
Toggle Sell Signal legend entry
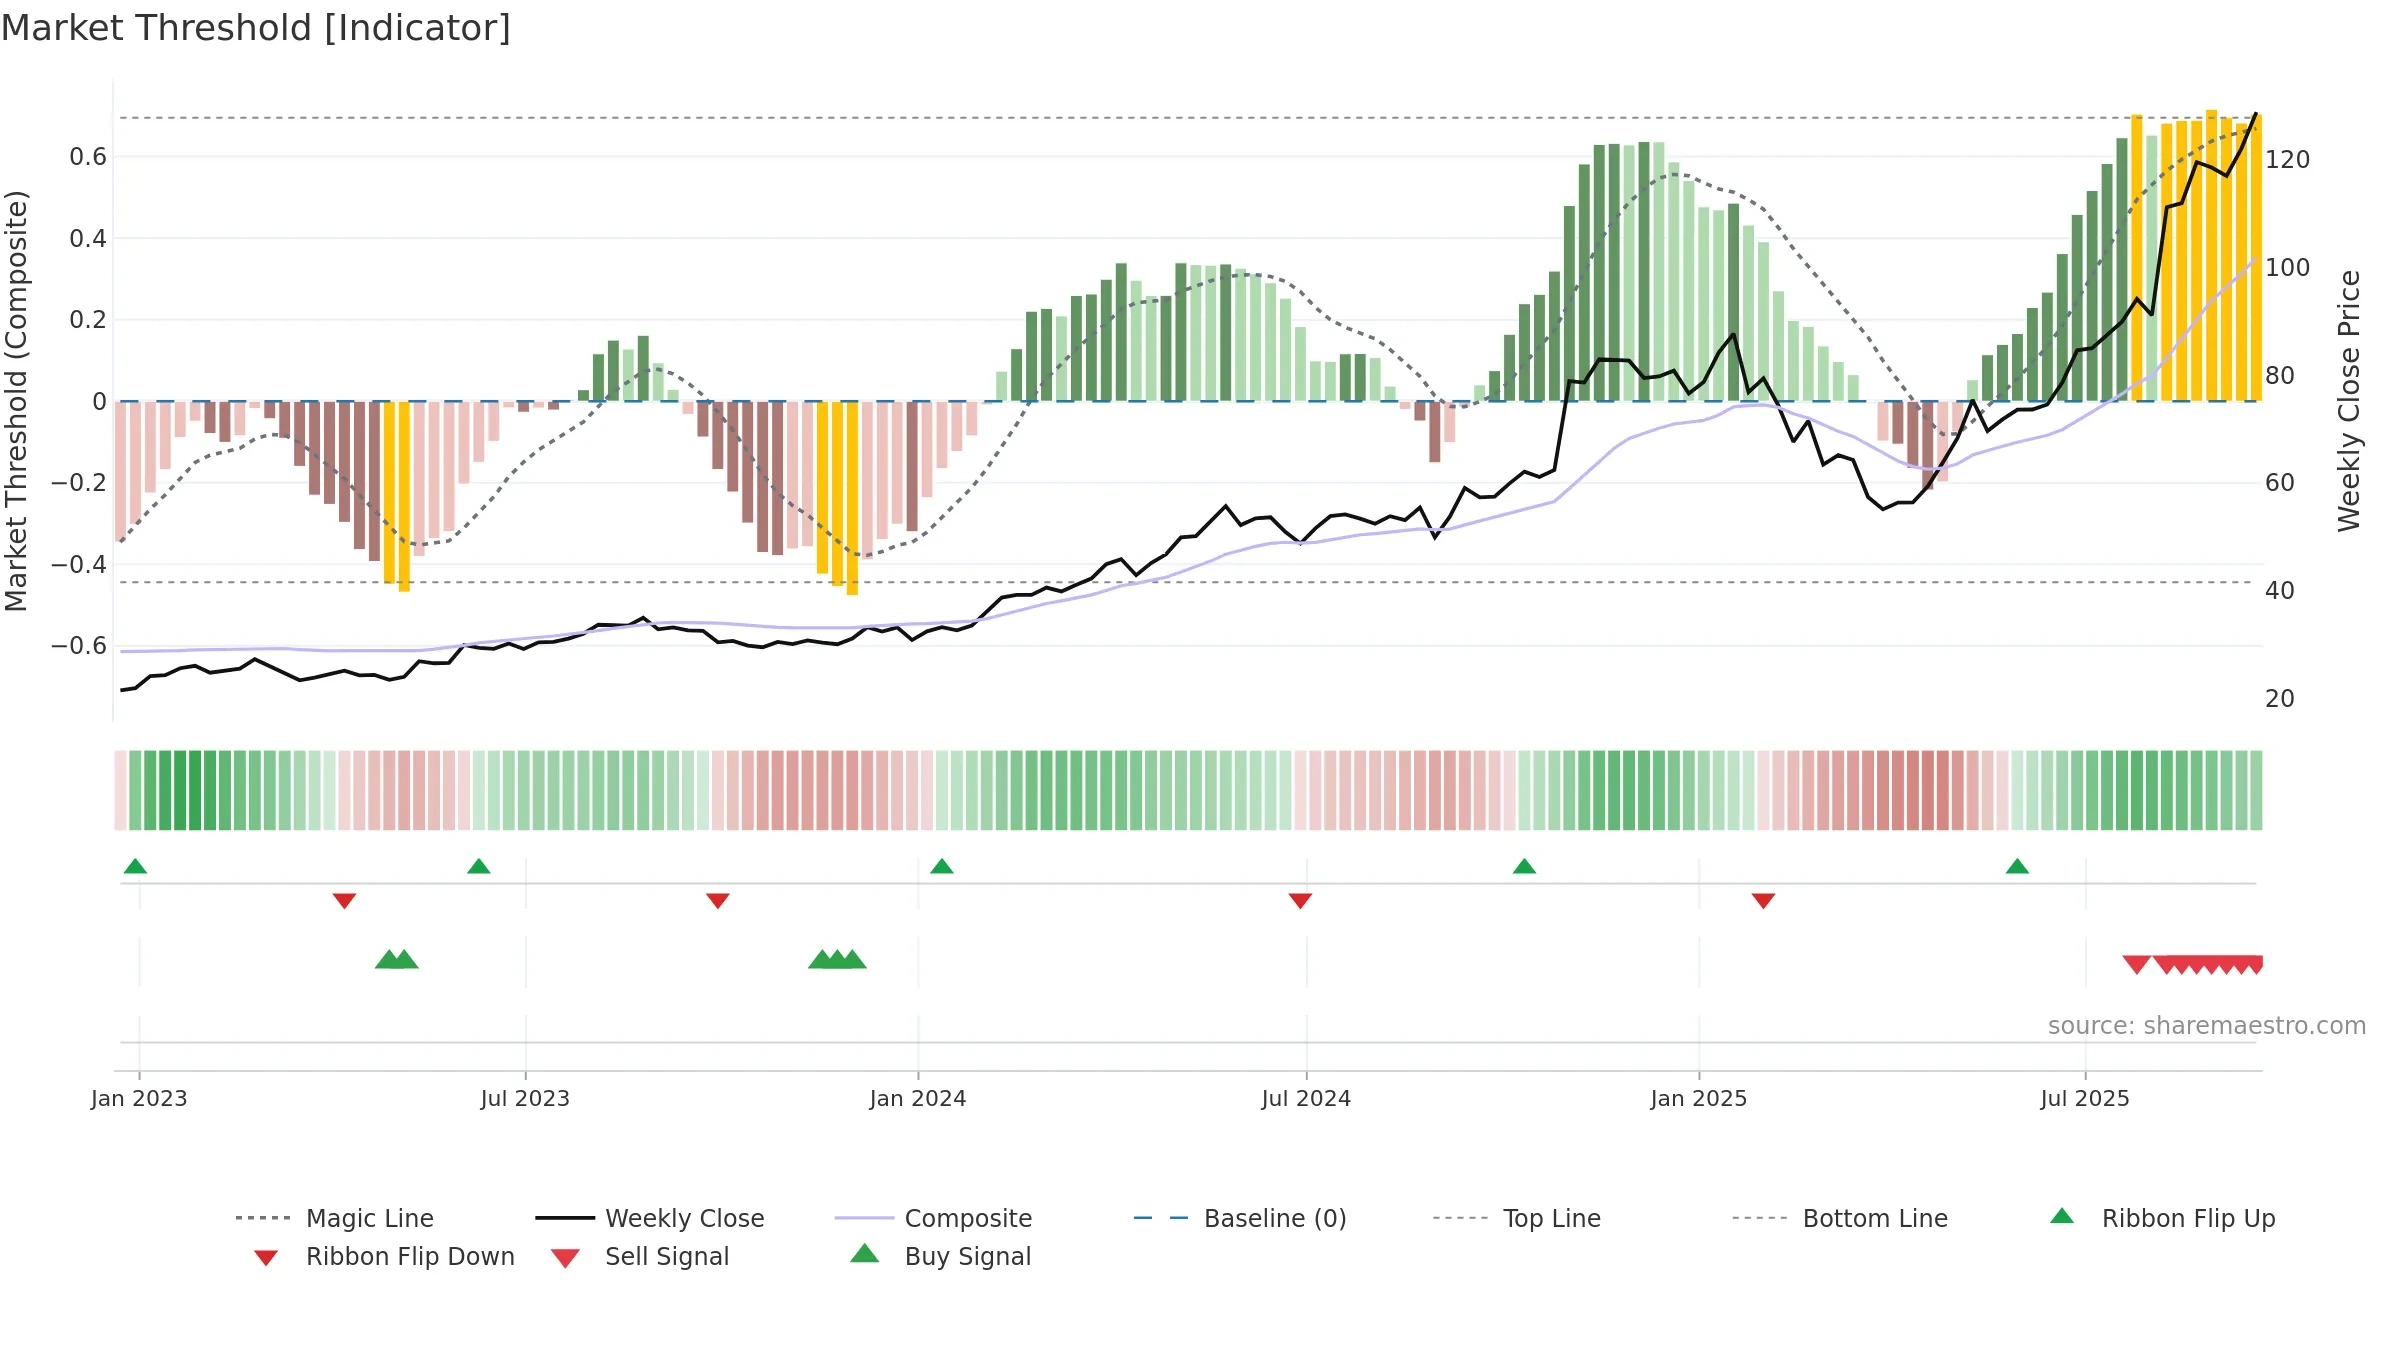click(640, 1256)
